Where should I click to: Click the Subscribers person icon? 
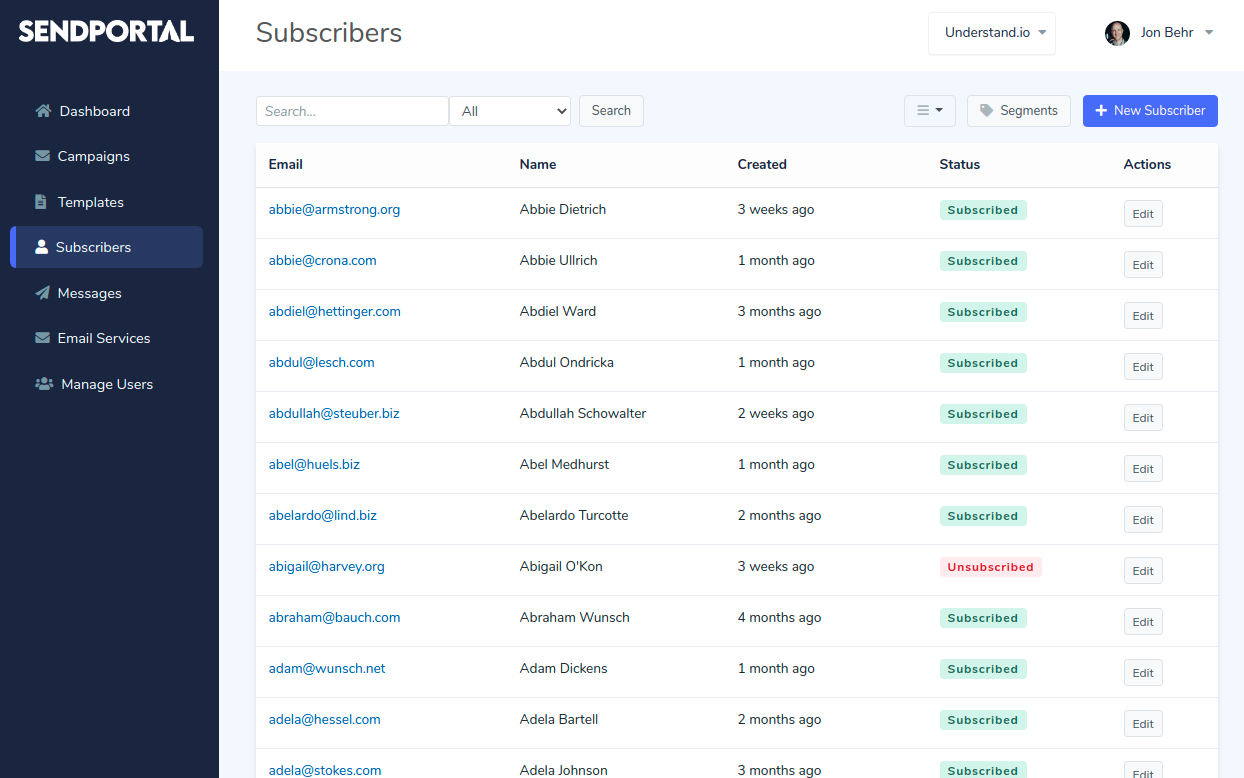pos(42,247)
